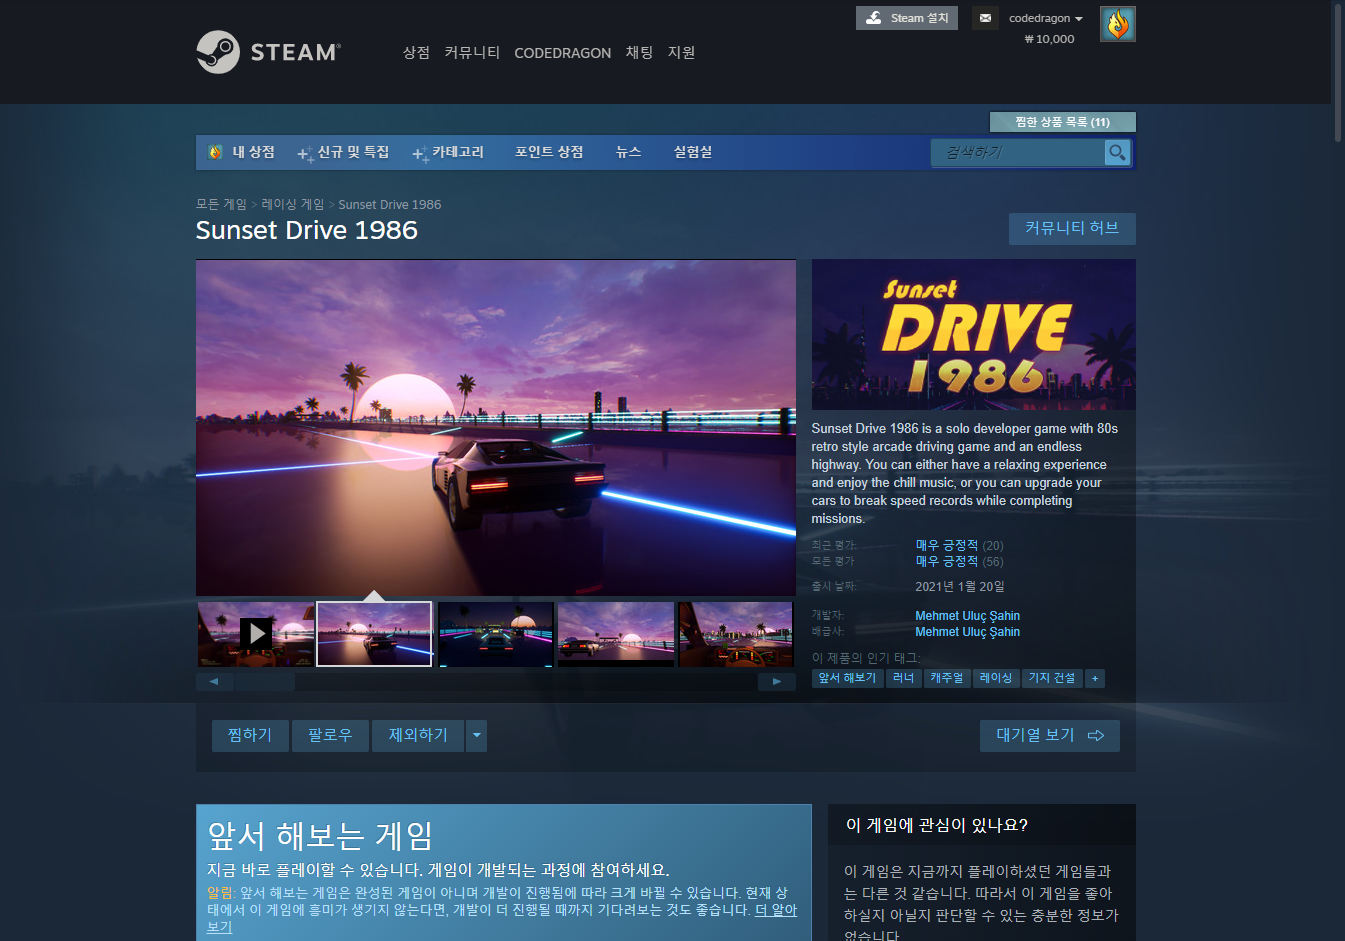The image size is (1345, 941).
Task: Click the Sunset Drive 1986 breadcrumb
Action: [390, 204]
